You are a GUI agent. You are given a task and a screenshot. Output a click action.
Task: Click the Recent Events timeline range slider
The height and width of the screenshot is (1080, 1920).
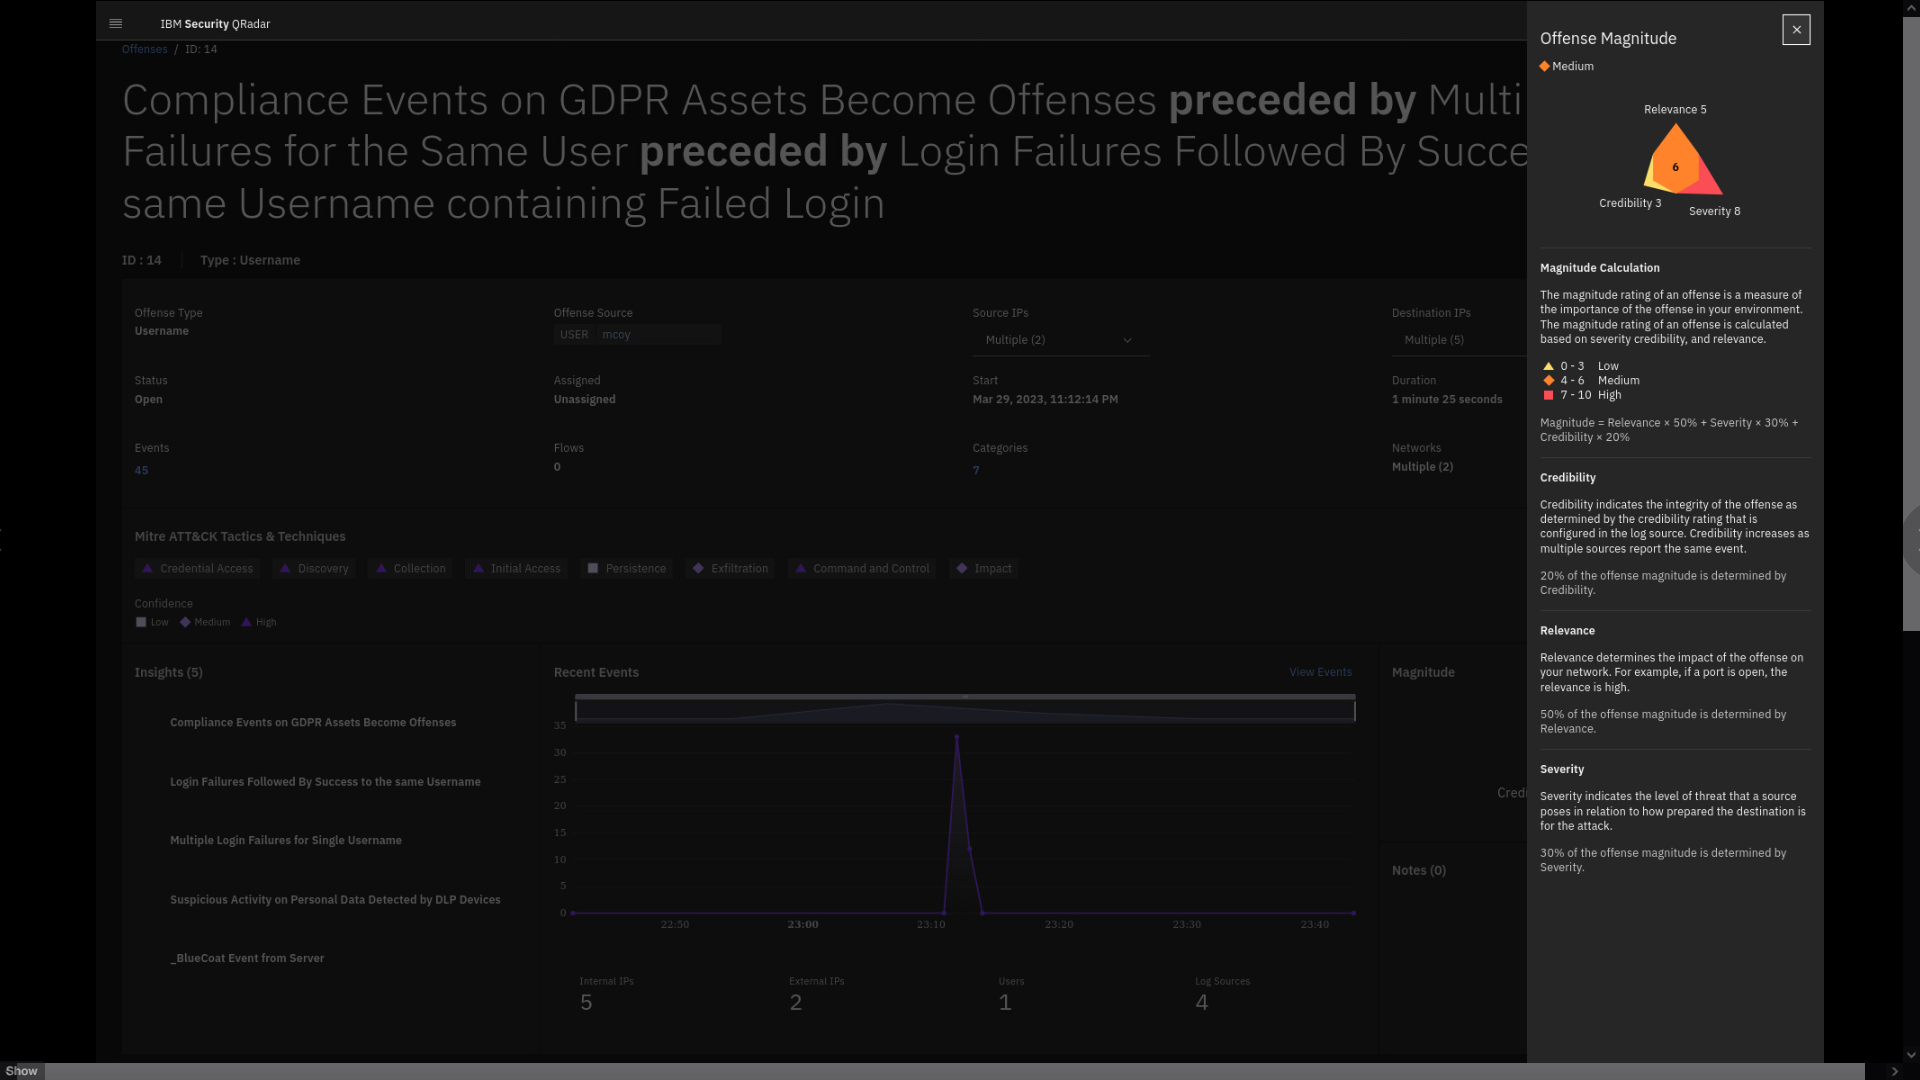click(965, 710)
